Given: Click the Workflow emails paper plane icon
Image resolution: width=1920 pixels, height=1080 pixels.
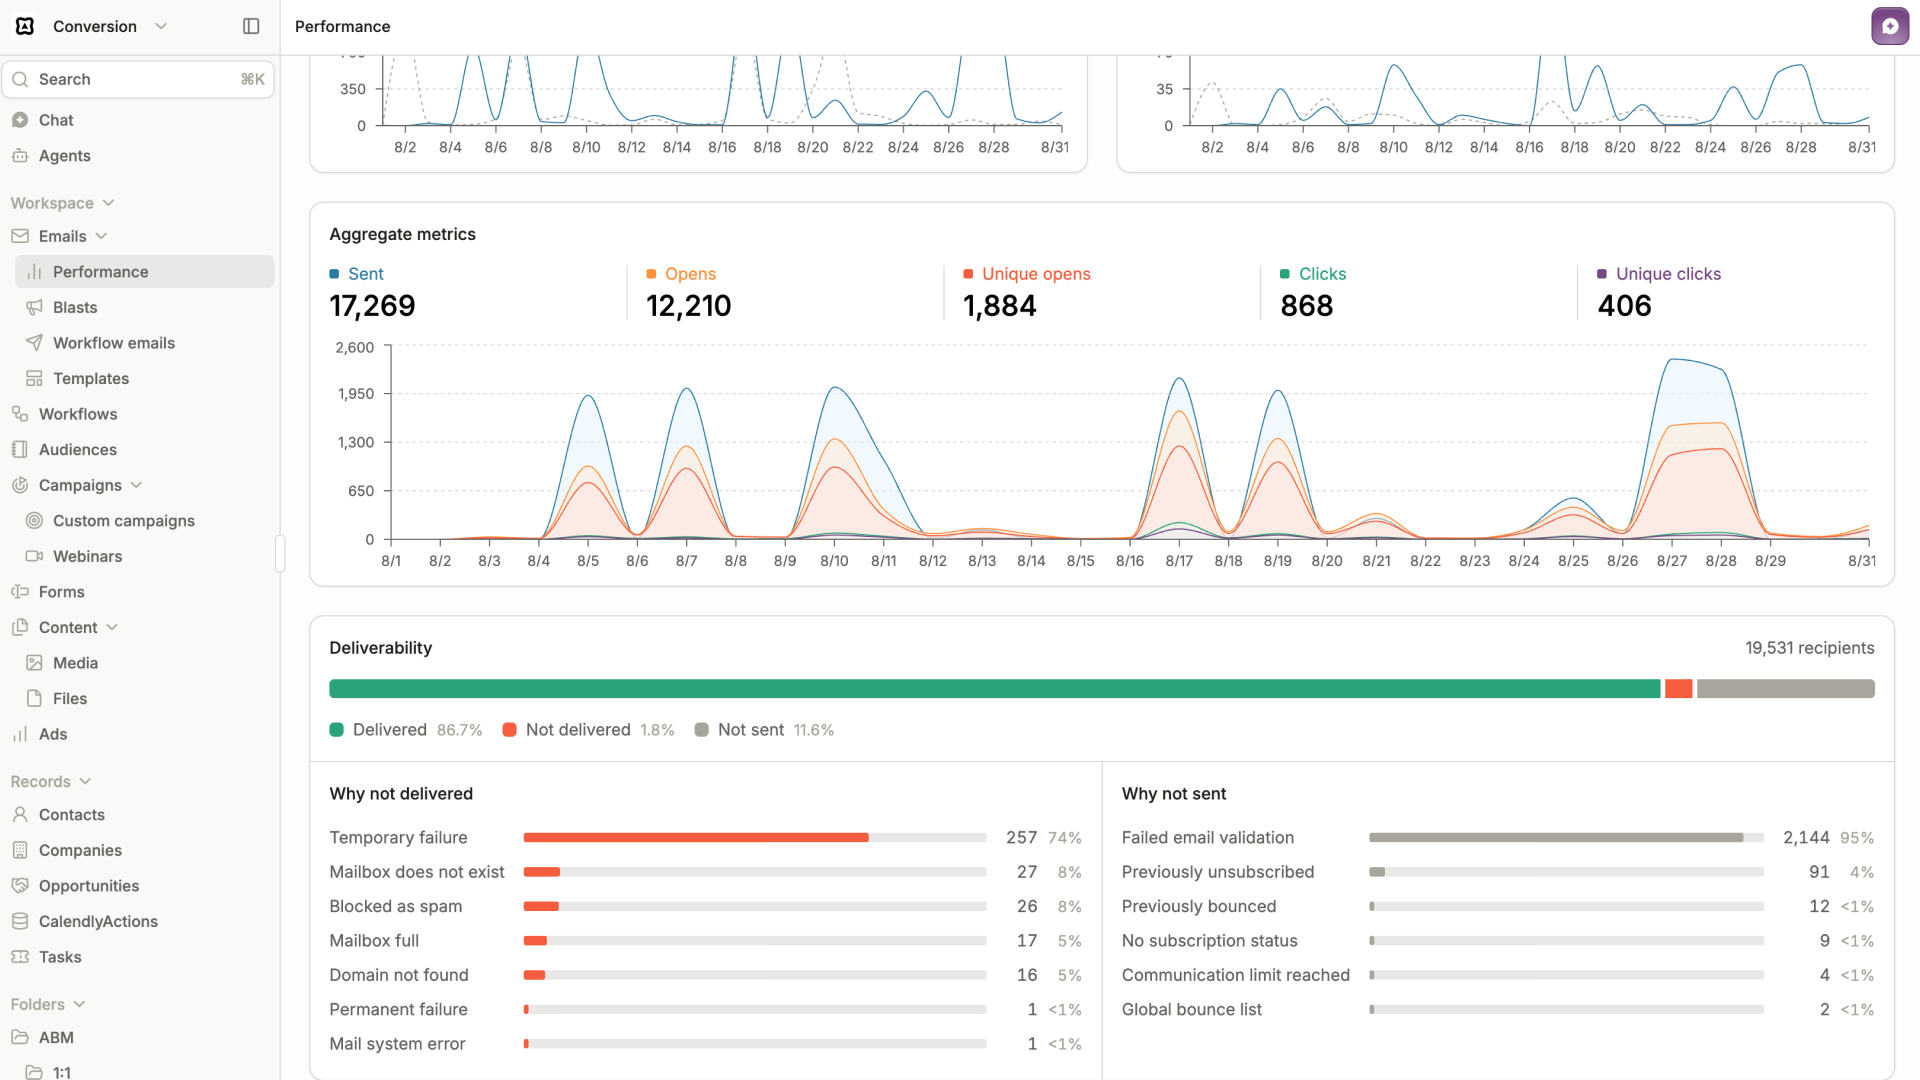Looking at the screenshot, I should point(34,343).
